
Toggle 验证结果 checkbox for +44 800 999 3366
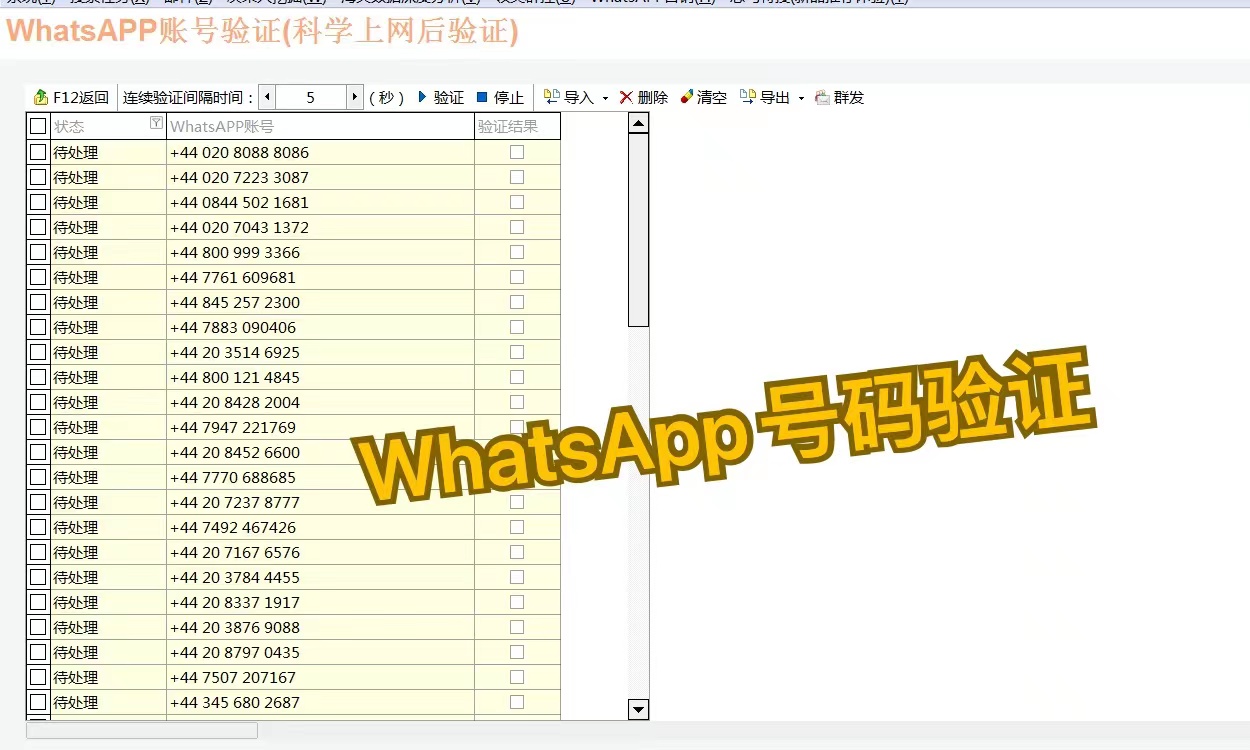coord(517,252)
